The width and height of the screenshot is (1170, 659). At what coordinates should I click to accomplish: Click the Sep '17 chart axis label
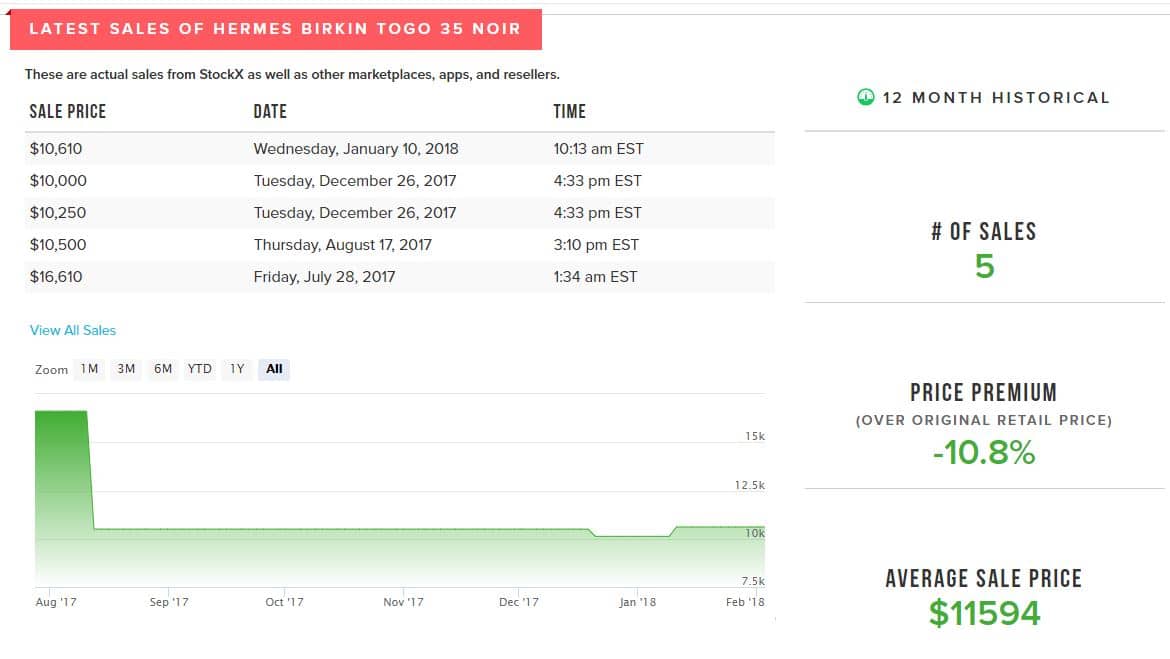tap(169, 602)
